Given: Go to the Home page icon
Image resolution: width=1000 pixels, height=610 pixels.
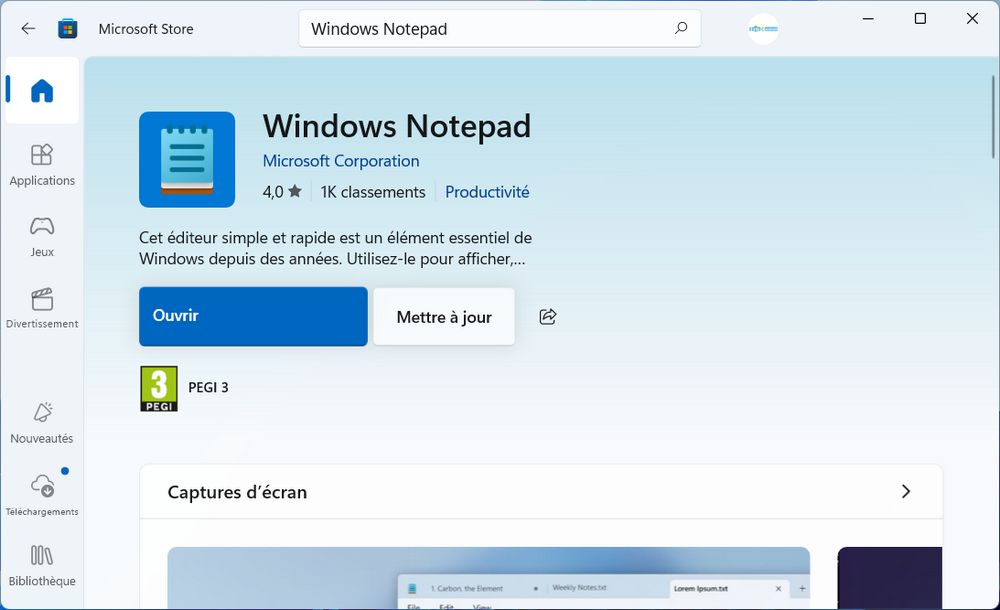Looking at the screenshot, I should 42,91.
